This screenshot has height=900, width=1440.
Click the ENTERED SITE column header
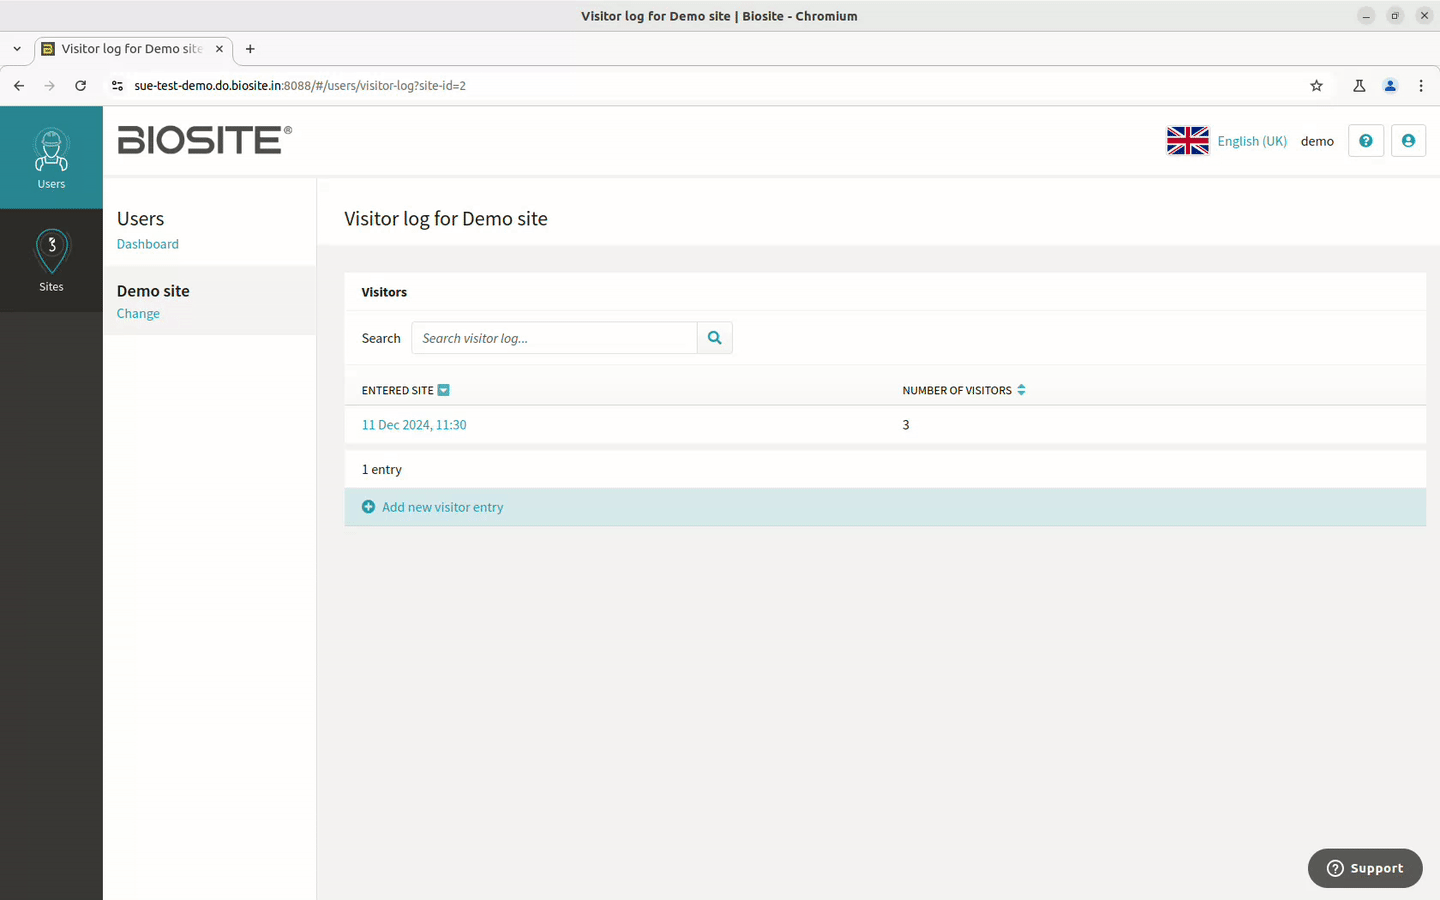click(x=398, y=390)
